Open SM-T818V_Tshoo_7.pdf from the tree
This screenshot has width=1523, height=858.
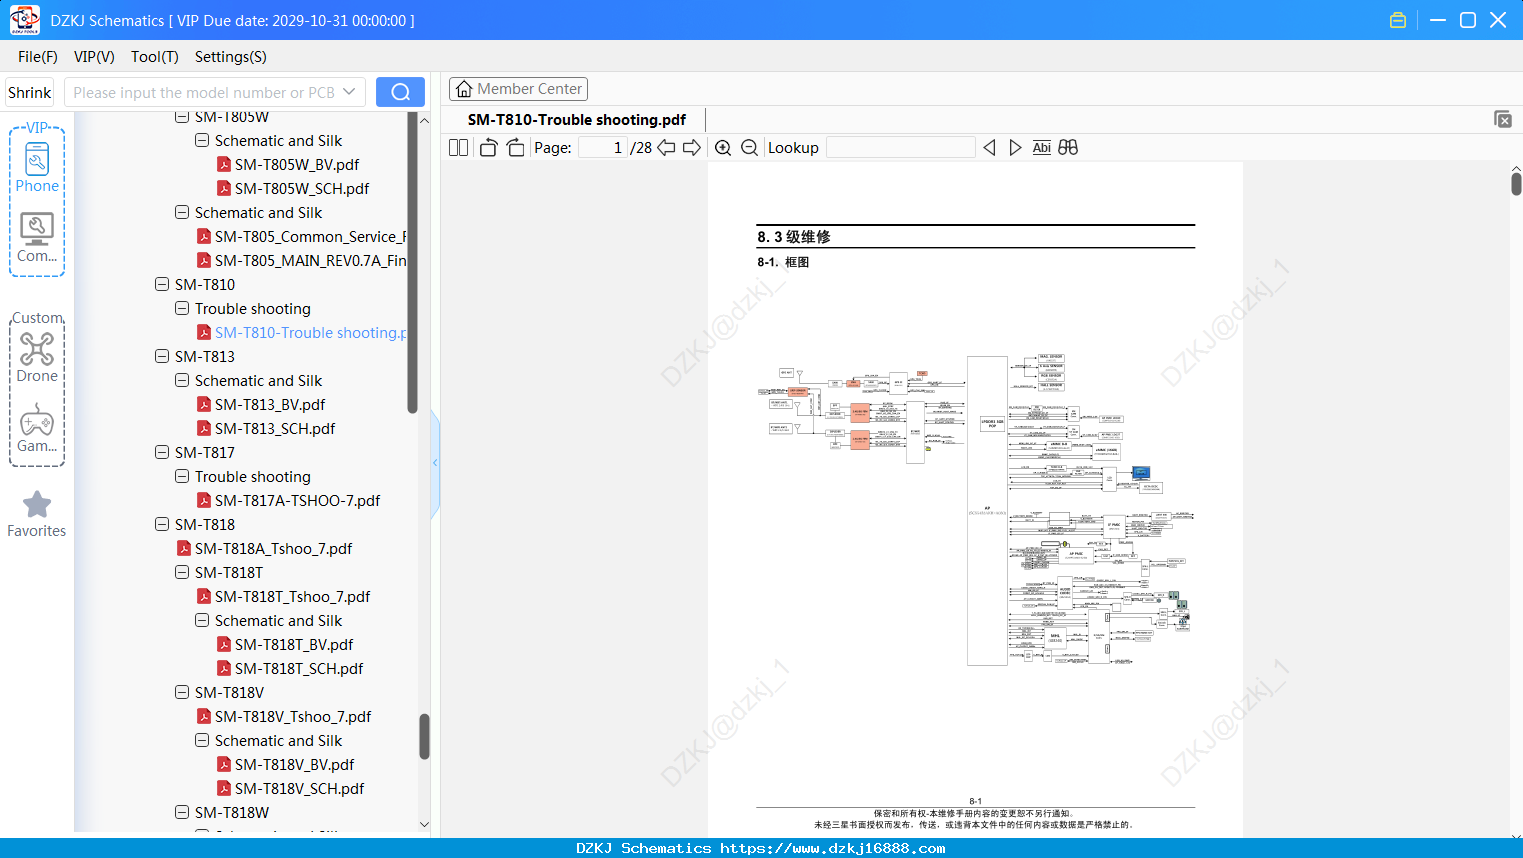[293, 717]
